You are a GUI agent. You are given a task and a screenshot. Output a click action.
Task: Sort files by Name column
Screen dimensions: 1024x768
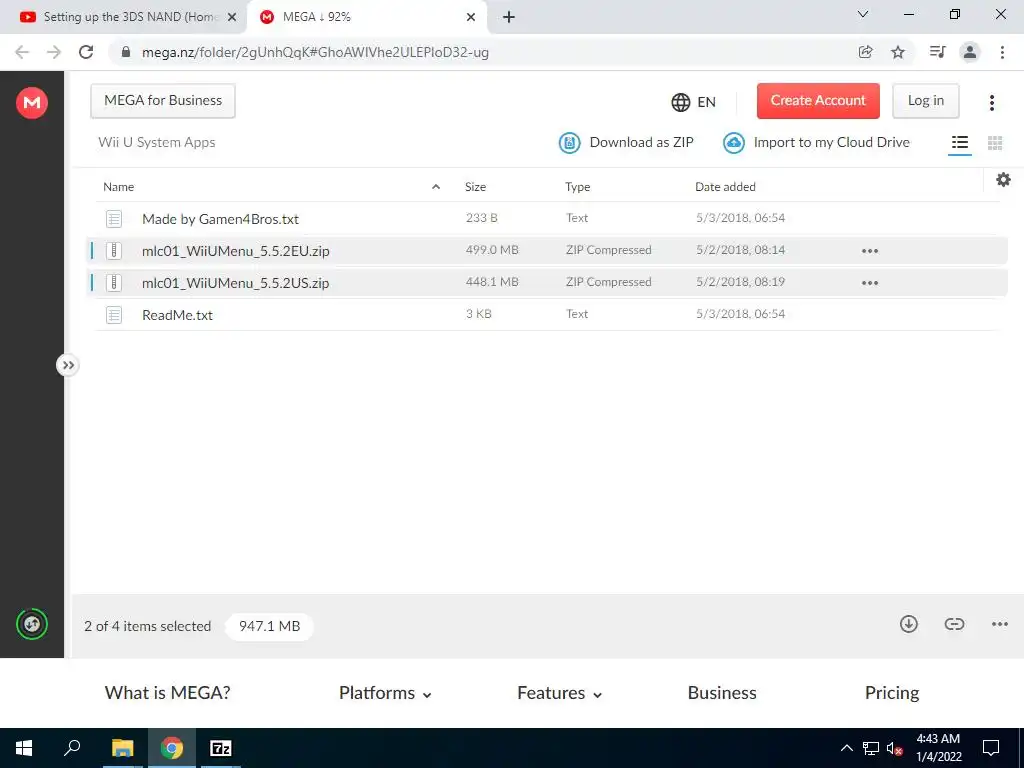coord(118,187)
